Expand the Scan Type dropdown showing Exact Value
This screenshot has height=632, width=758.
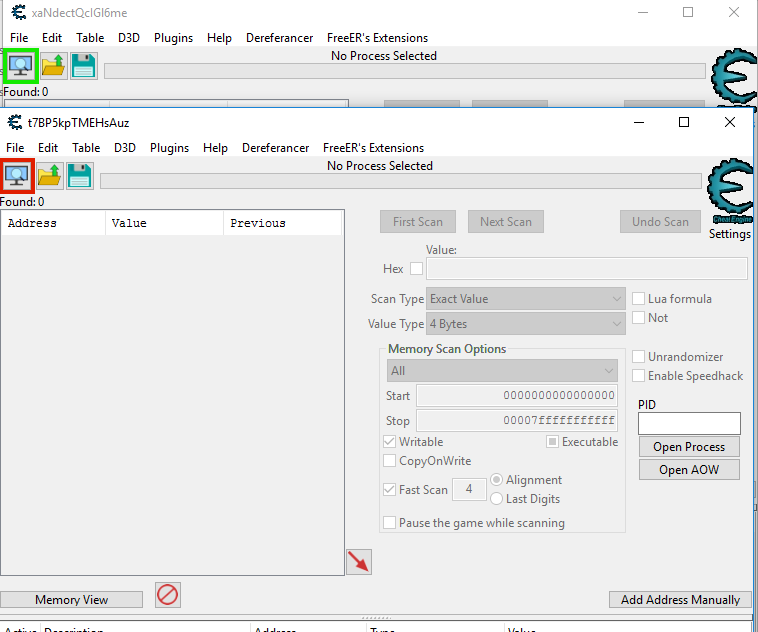(526, 299)
